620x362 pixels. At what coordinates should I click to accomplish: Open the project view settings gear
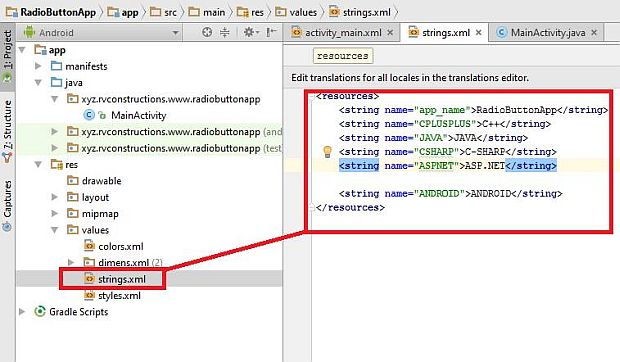pyautogui.click(x=250, y=32)
